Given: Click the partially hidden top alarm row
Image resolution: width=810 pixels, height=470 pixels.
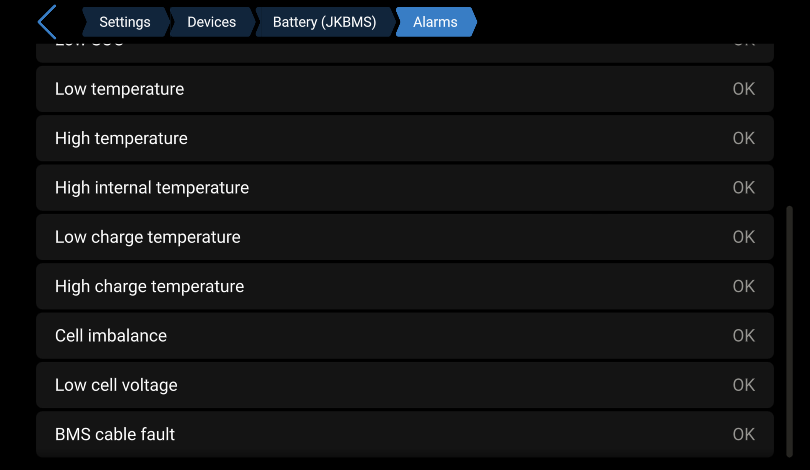Looking at the screenshot, I should pos(405,53).
